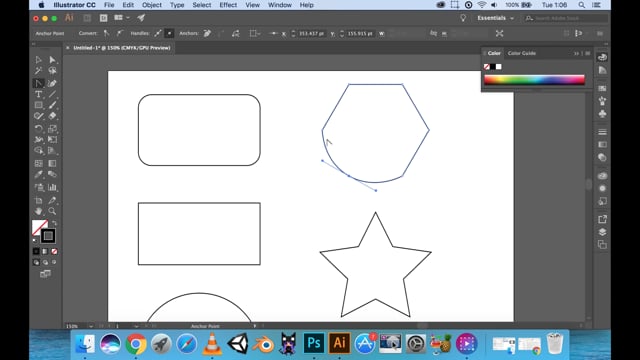The width and height of the screenshot is (640, 360).
Task: Enable Draw Inside mode
Action: pyautogui.click(x=54, y=262)
